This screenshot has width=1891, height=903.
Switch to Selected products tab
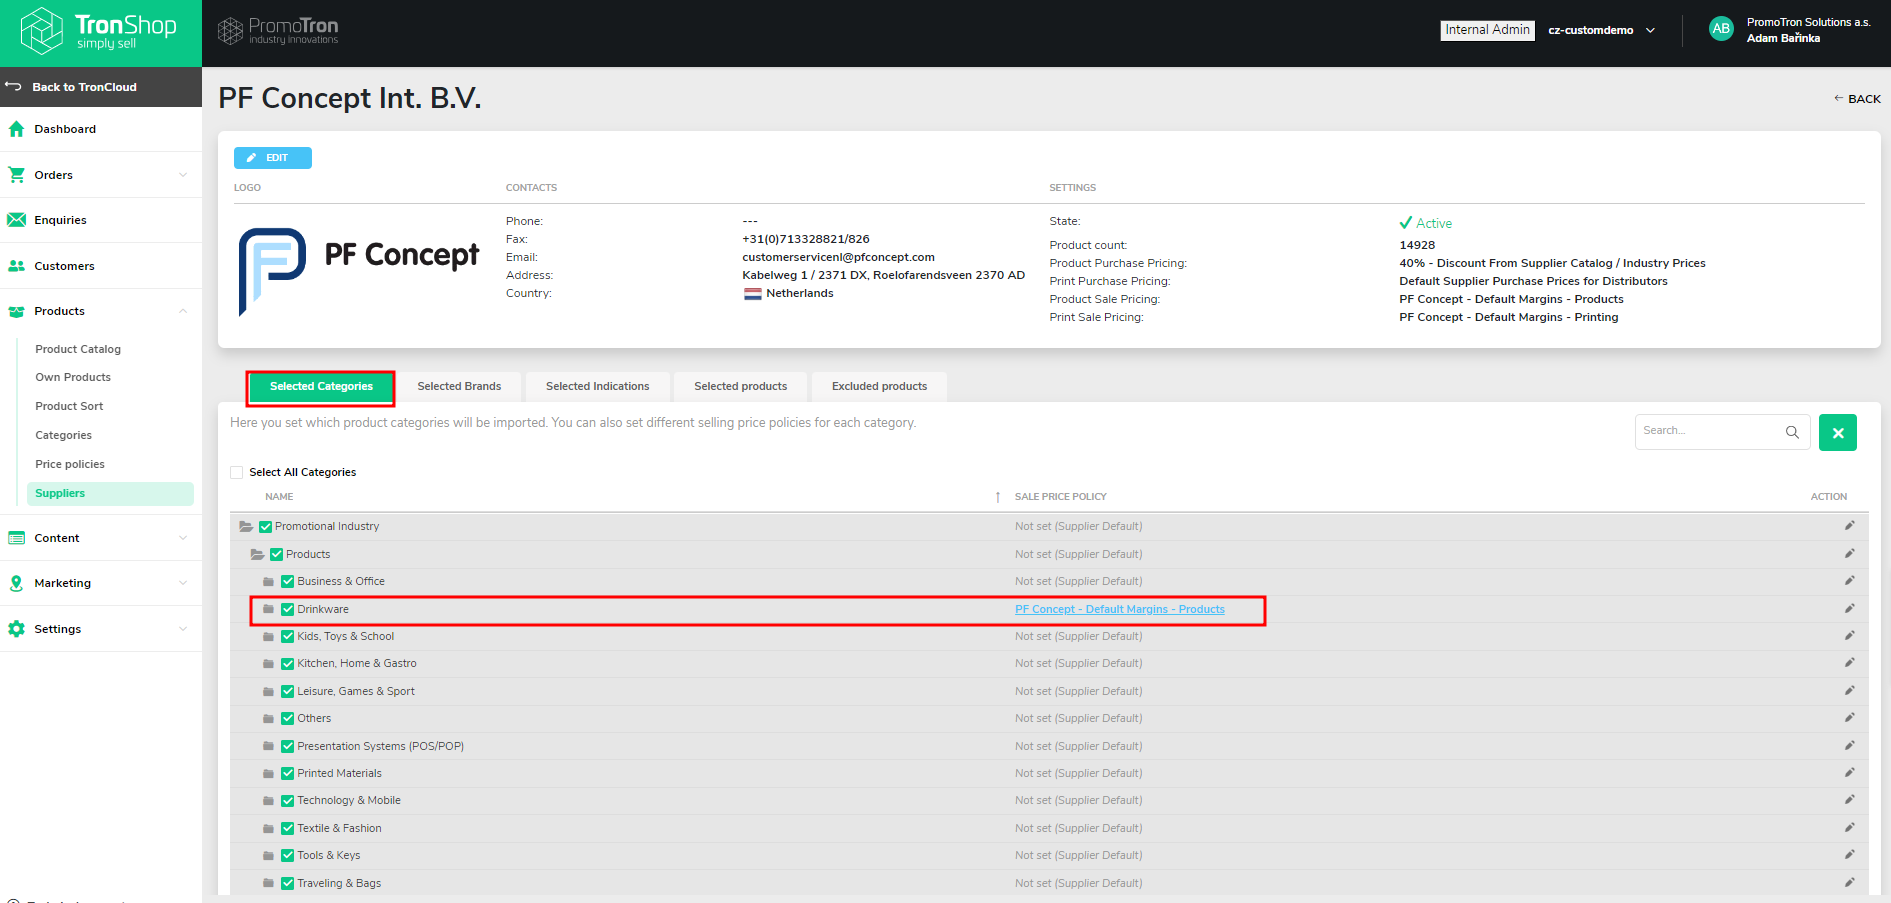click(x=741, y=386)
